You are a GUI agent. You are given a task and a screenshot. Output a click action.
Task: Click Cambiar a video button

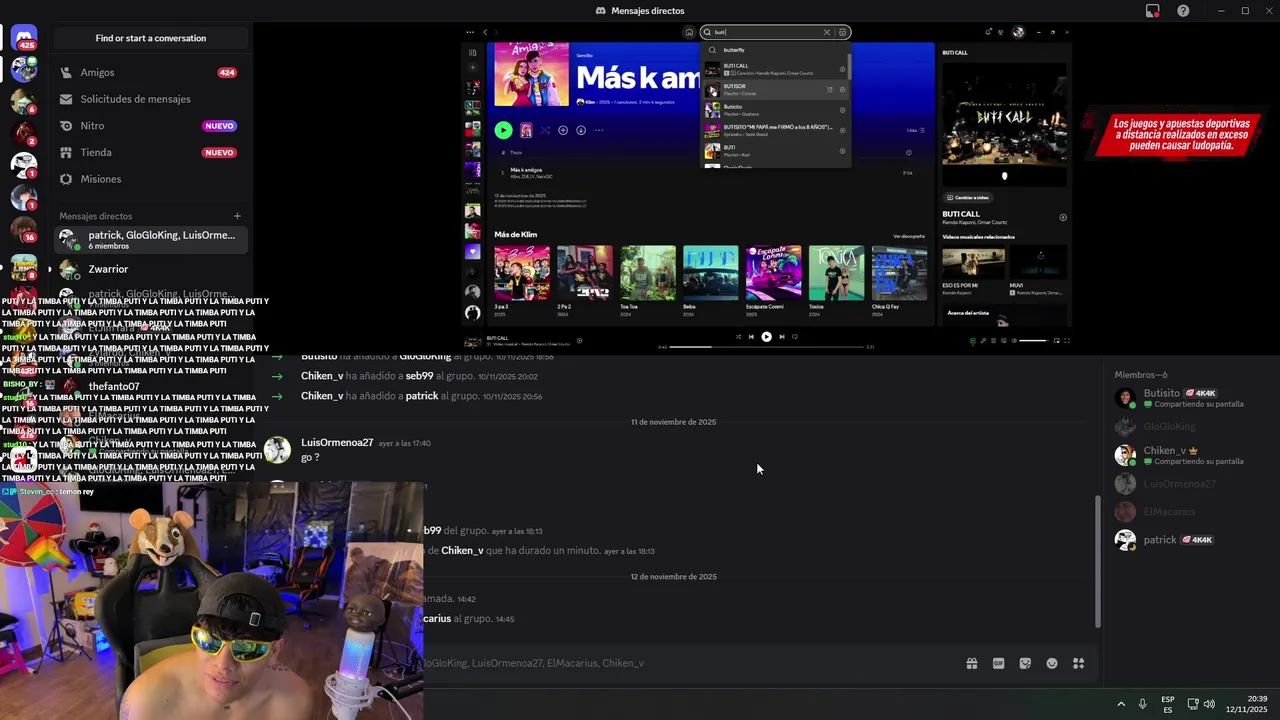click(x=967, y=197)
